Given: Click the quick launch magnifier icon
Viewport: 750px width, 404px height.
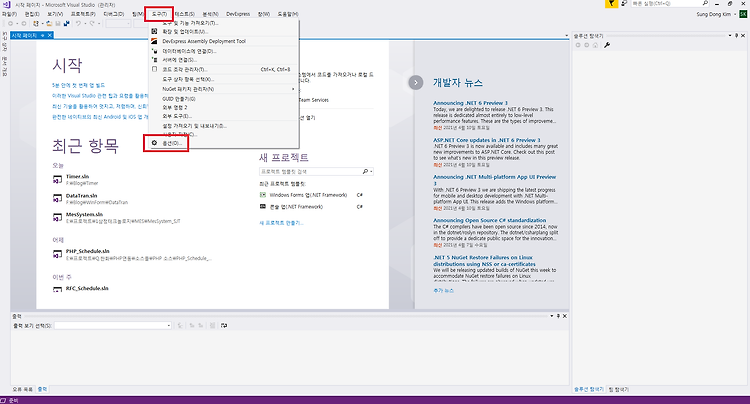Looking at the screenshot, I should tap(706, 3).
